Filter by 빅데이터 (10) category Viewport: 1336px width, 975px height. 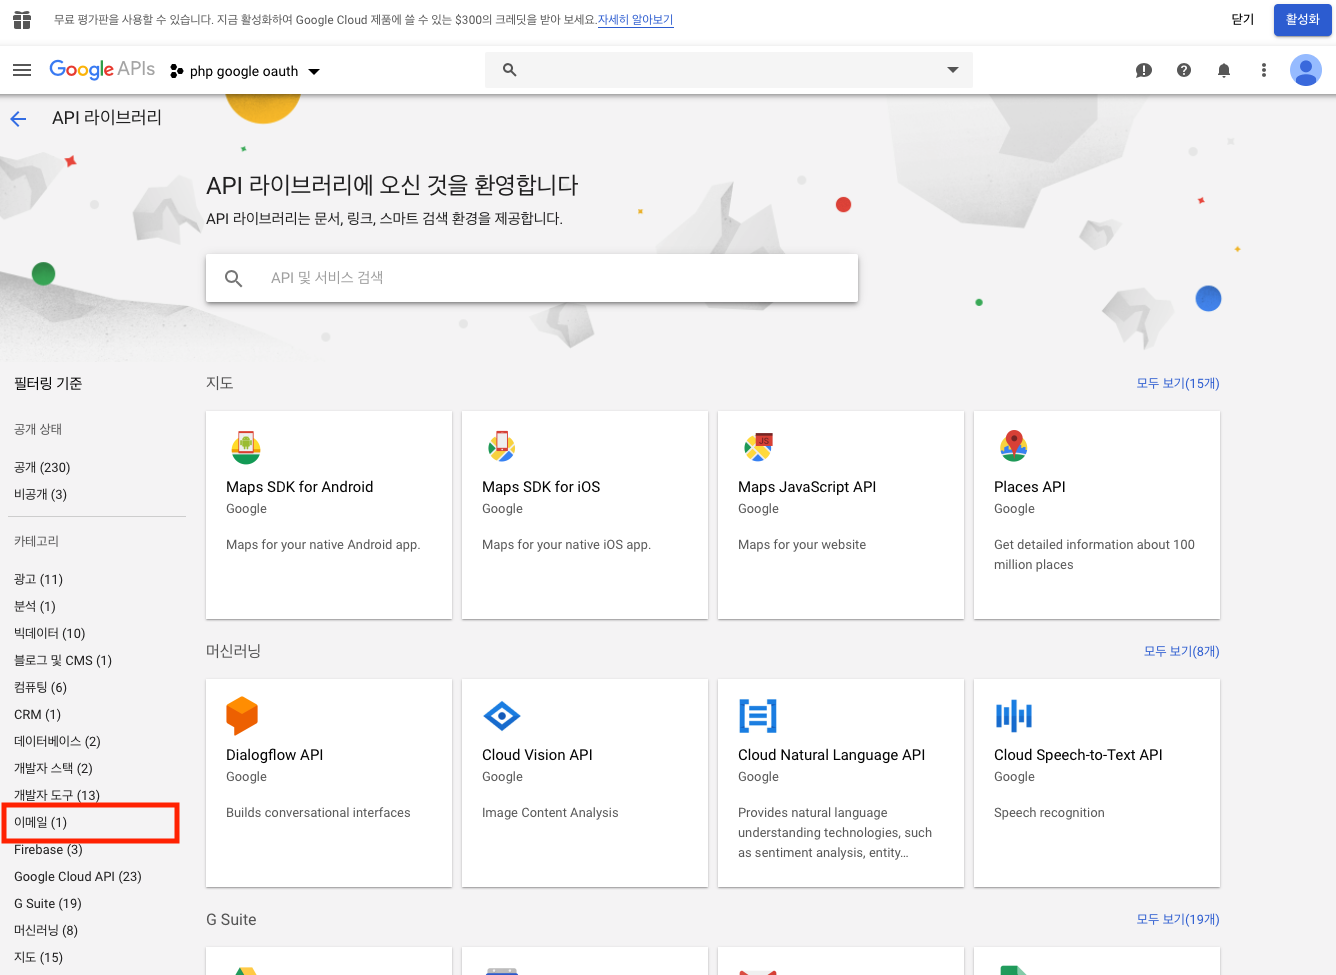[x=50, y=633]
